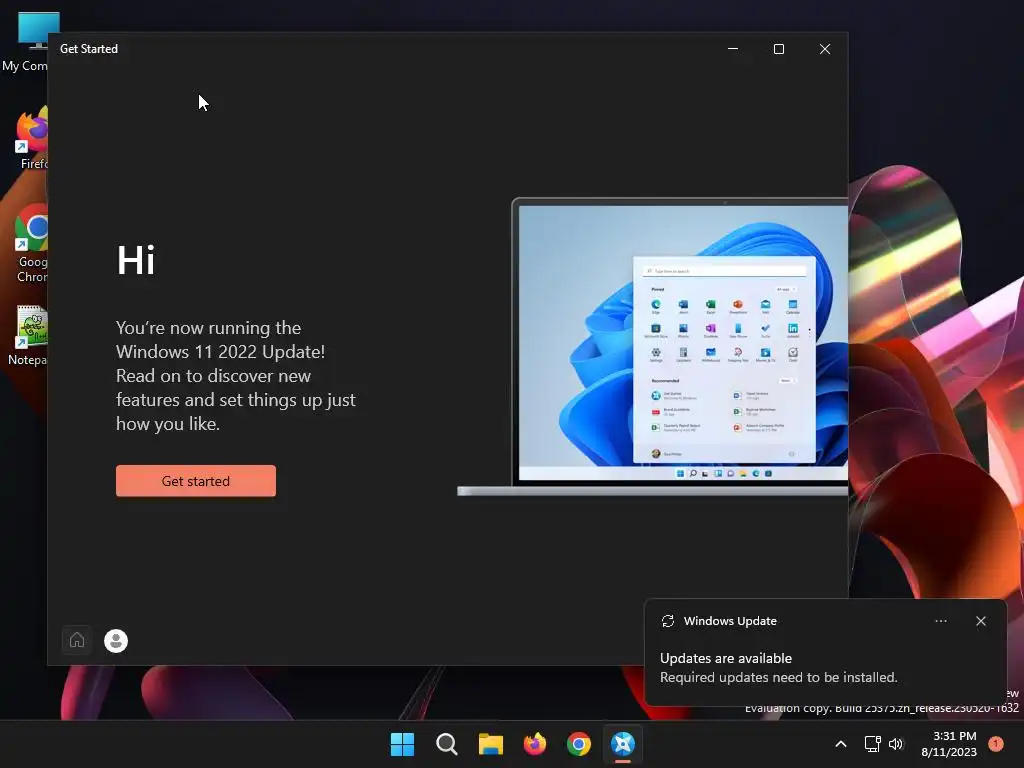Show hidden system tray icons
1024x768 pixels.
click(841, 744)
